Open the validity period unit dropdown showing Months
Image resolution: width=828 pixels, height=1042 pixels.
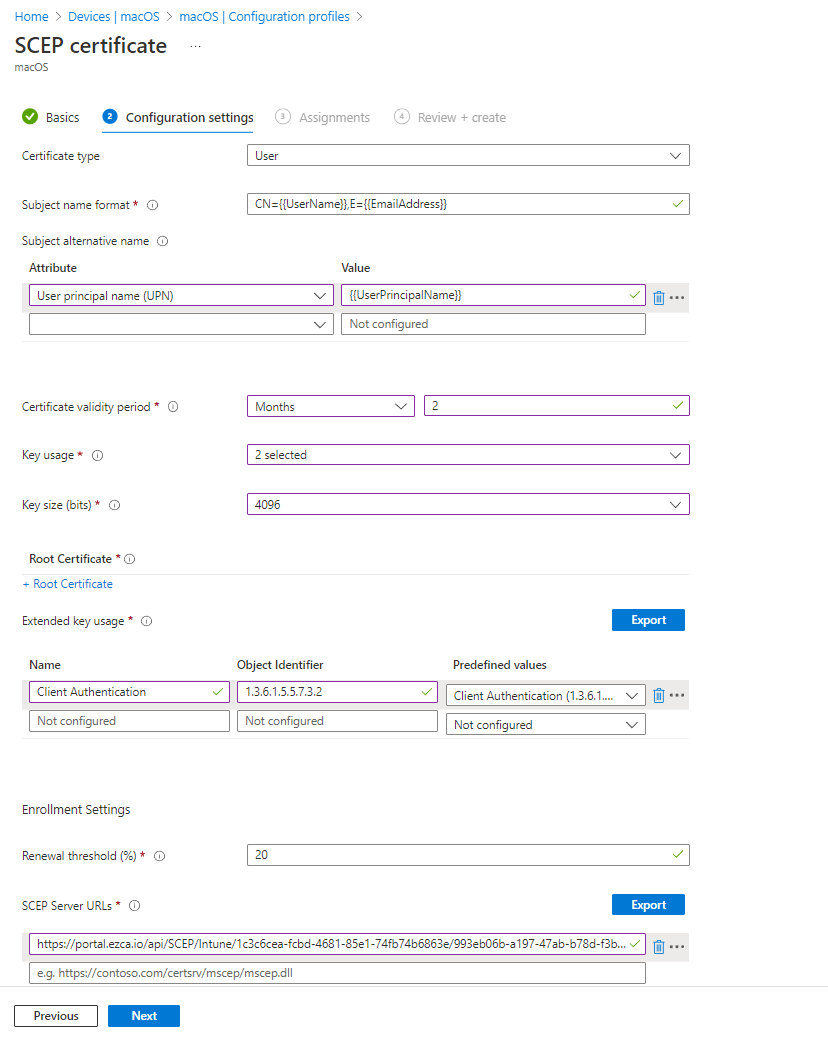pyautogui.click(x=331, y=406)
